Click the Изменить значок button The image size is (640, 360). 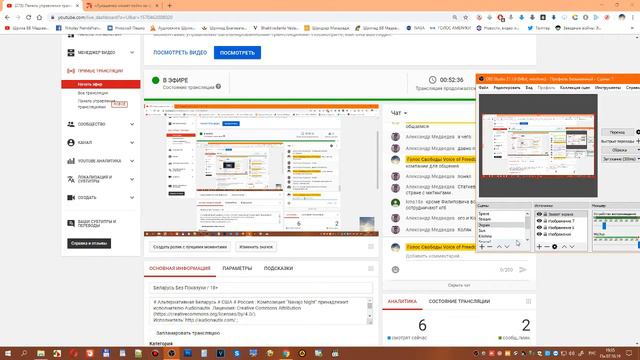click(256, 247)
